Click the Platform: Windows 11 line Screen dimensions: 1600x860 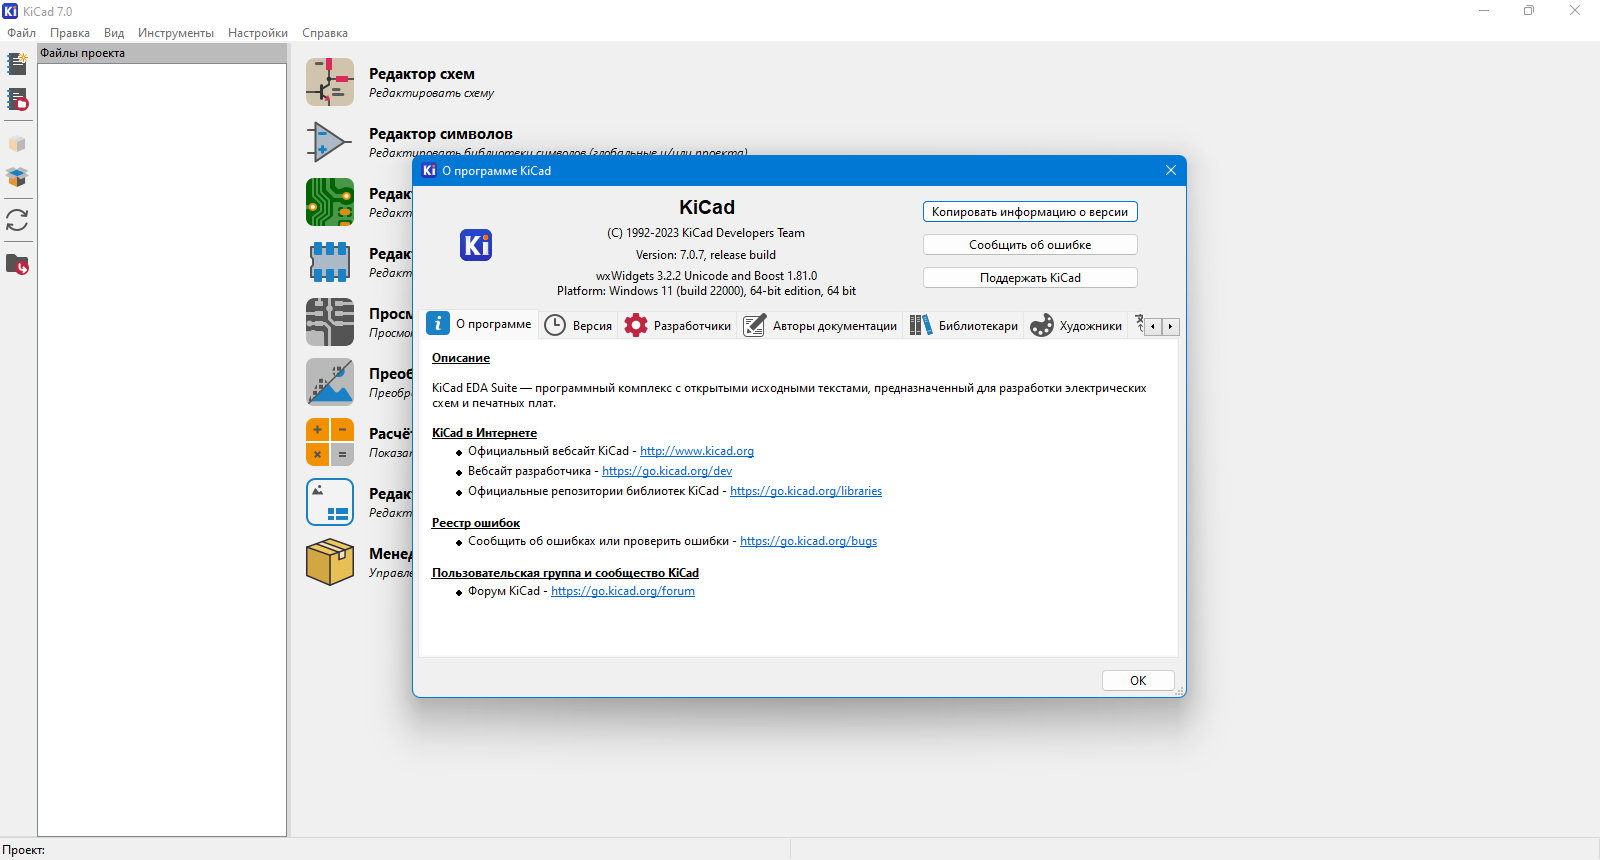click(x=706, y=291)
